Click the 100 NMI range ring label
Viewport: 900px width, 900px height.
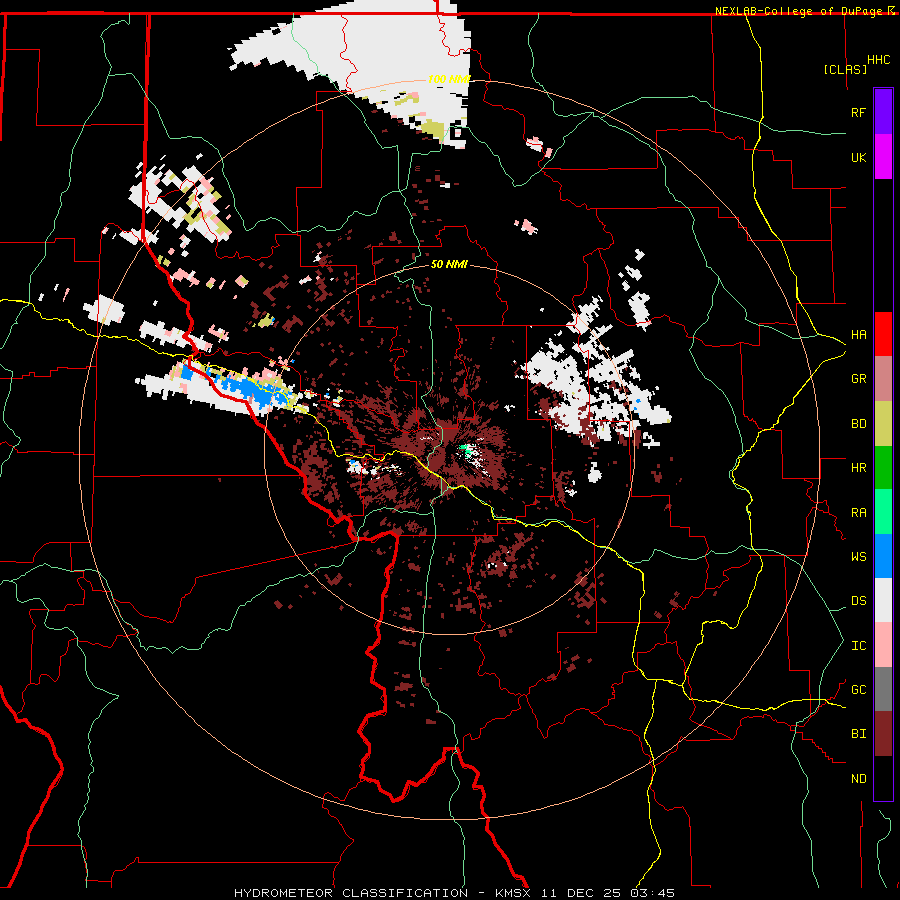(x=449, y=79)
